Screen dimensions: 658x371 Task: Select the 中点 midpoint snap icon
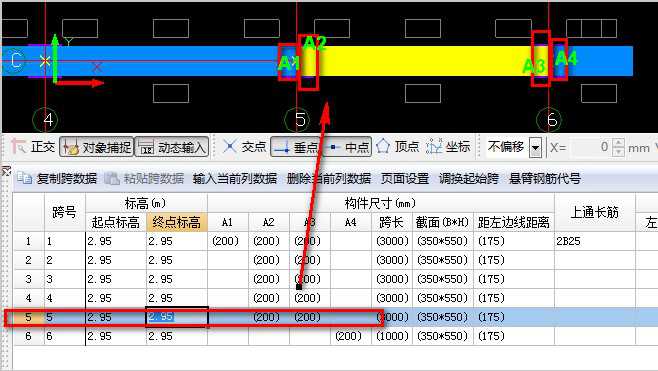(333, 147)
